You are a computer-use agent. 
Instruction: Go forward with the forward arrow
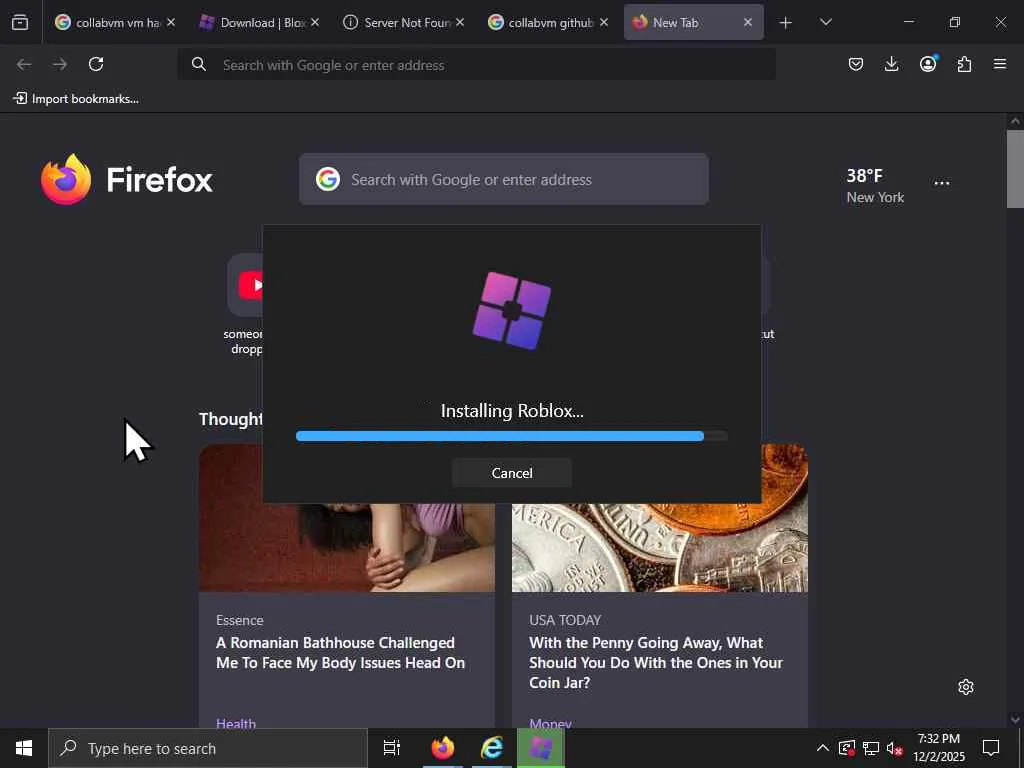click(x=60, y=64)
